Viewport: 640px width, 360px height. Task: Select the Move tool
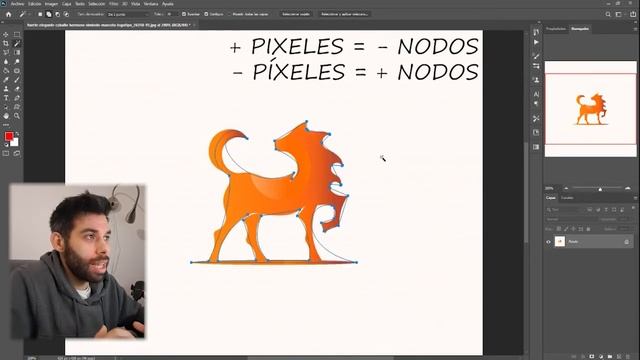[x=6, y=35]
